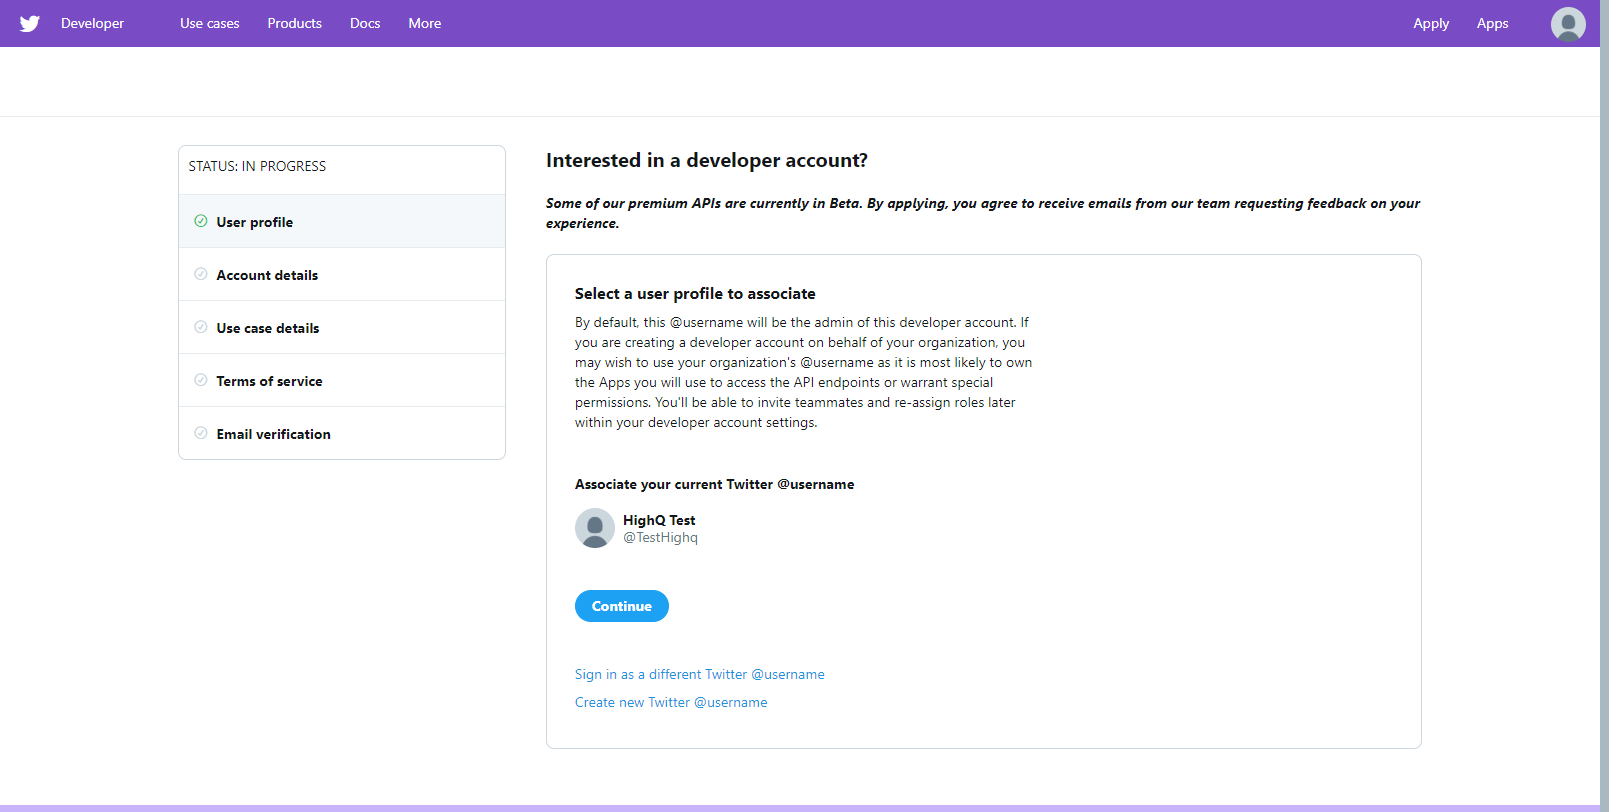Screen dimensions: 1609x812
Task: Click the Twitter bird logo
Action: (30, 23)
